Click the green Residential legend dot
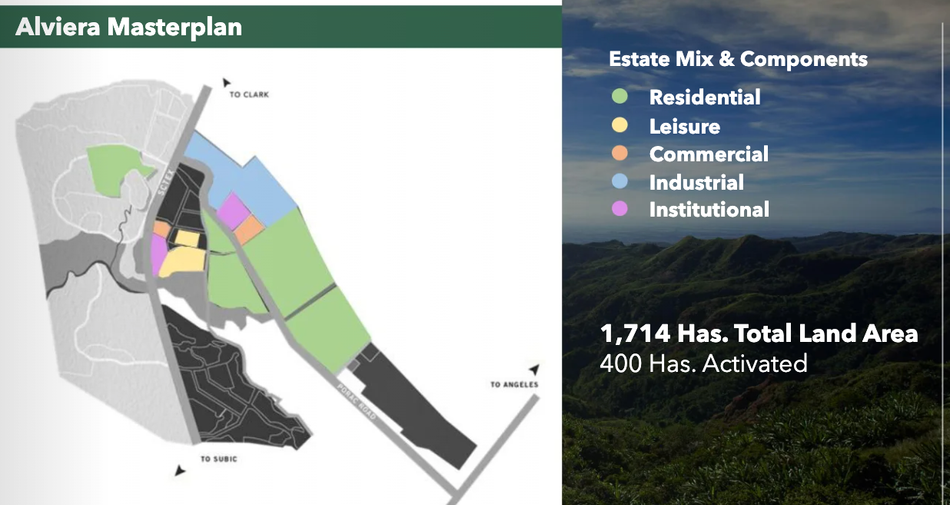 619,96
